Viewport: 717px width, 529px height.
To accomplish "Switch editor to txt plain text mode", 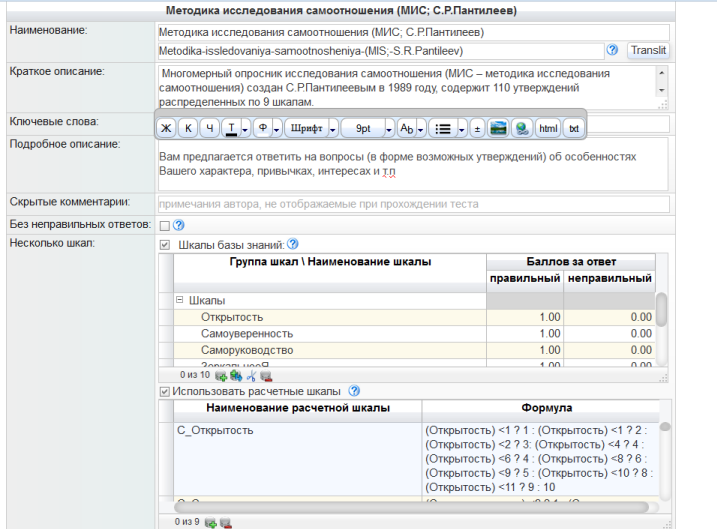I will (574, 128).
